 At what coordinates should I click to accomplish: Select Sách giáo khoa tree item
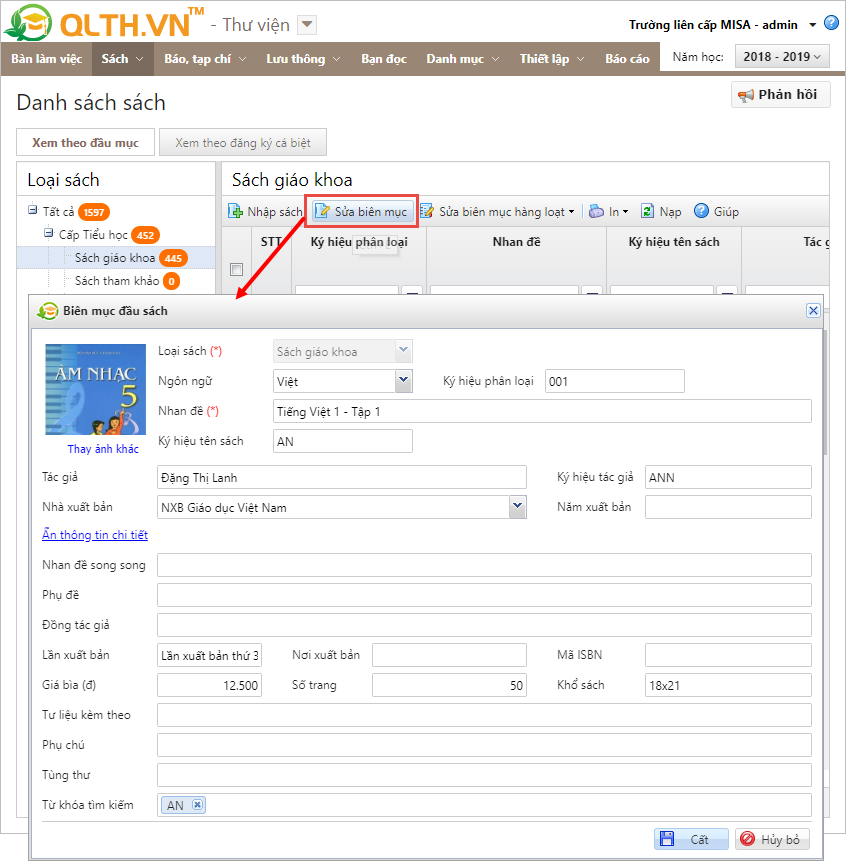point(115,258)
